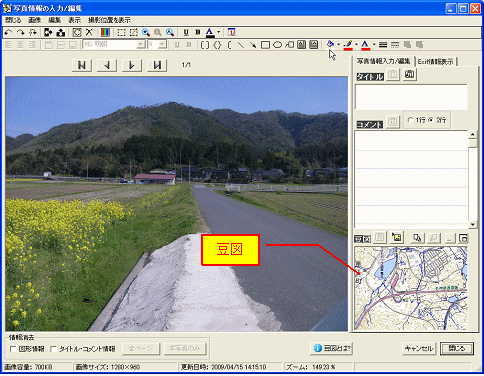Click the rotate image right icon
Viewport: 484px width, 376px height.
tap(48, 32)
